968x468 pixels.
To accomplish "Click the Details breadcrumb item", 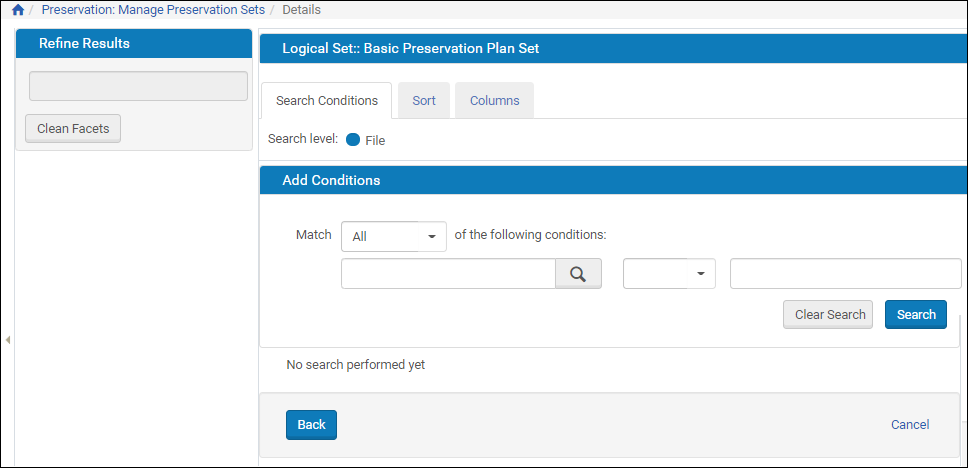I will pos(302,10).
